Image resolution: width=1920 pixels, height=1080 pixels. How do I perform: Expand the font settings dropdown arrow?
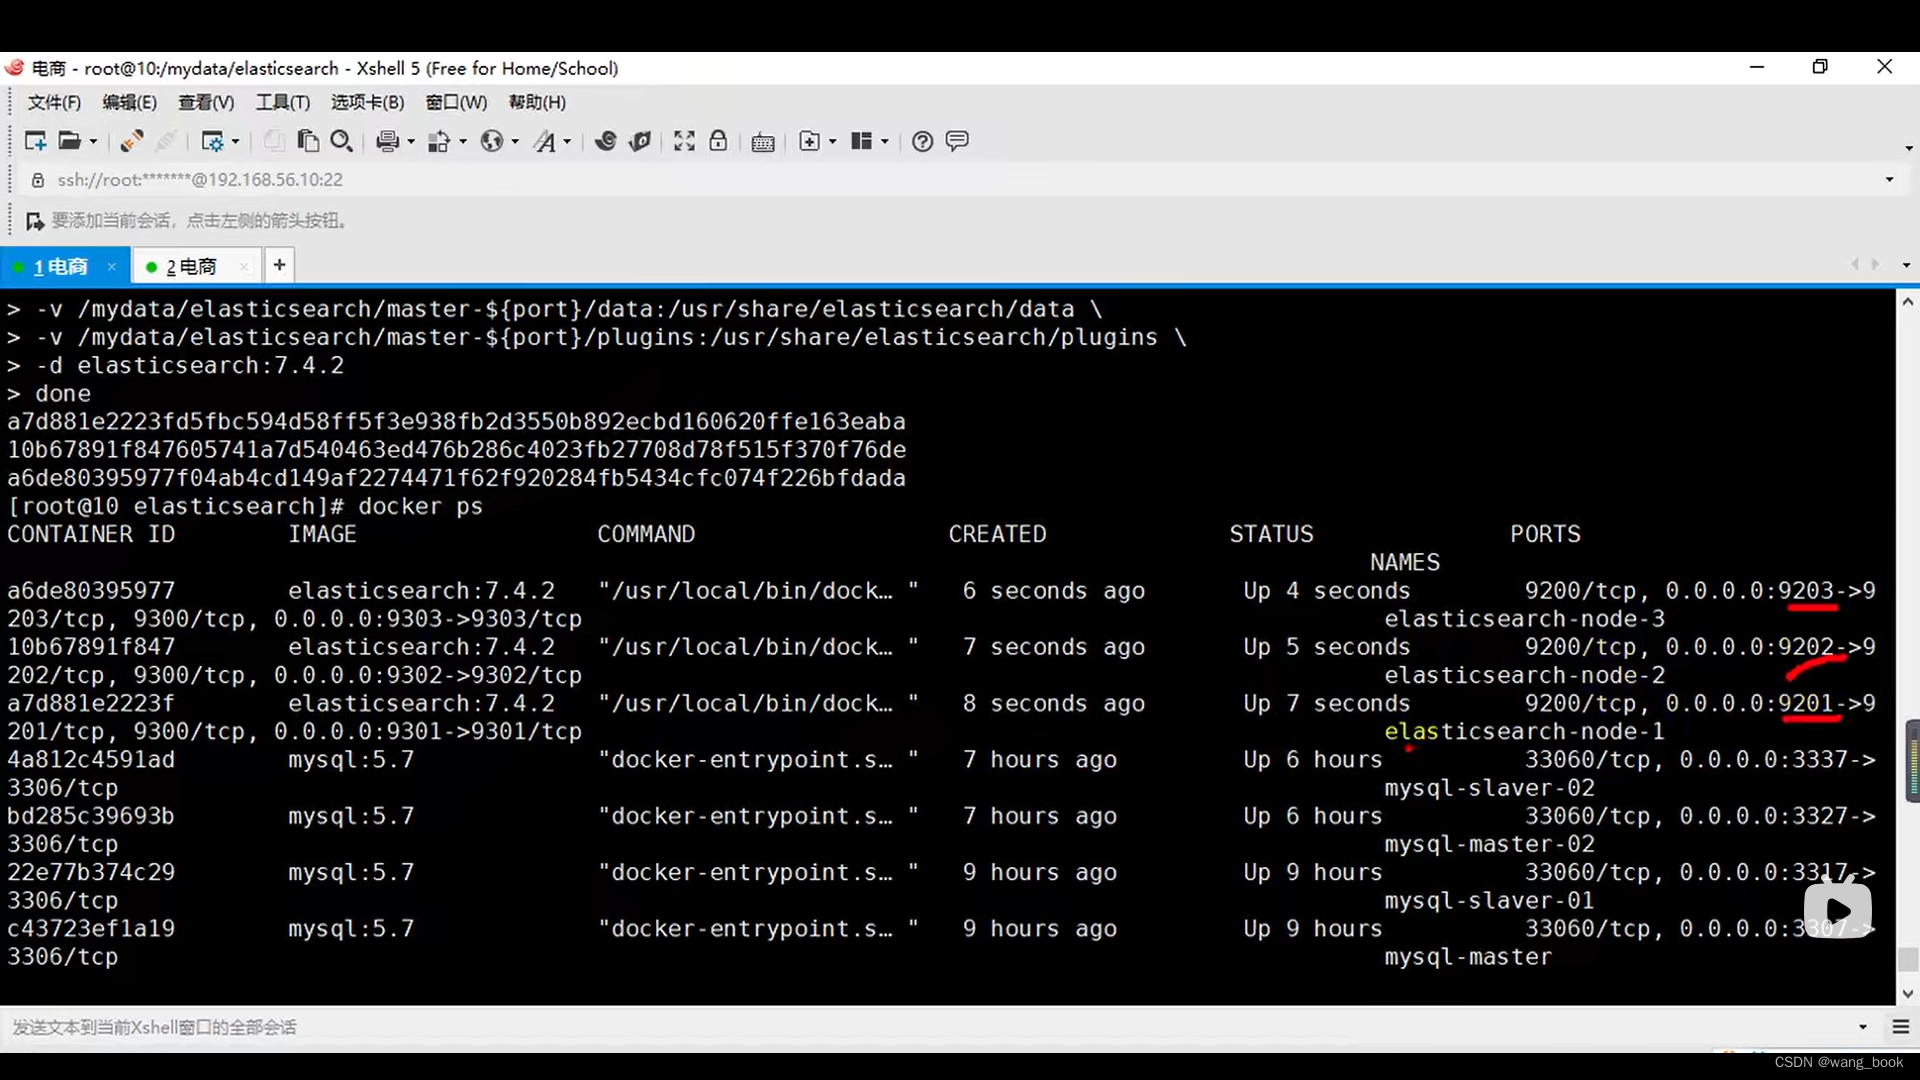[x=567, y=142]
